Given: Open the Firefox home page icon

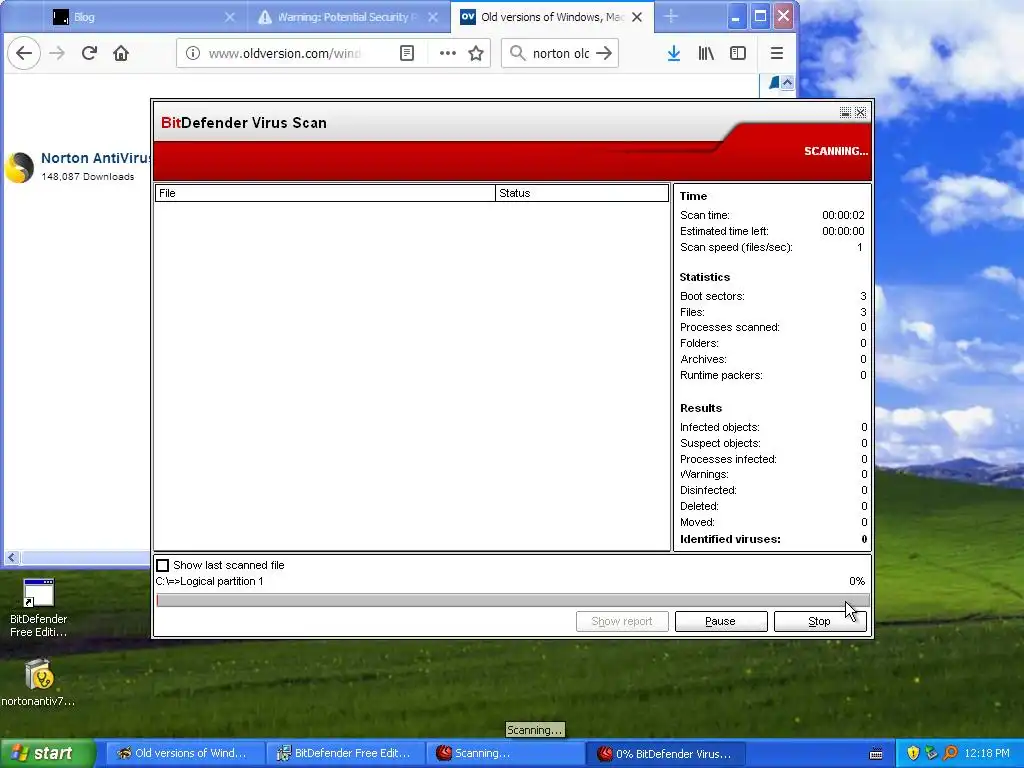Looking at the screenshot, I should [121, 54].
